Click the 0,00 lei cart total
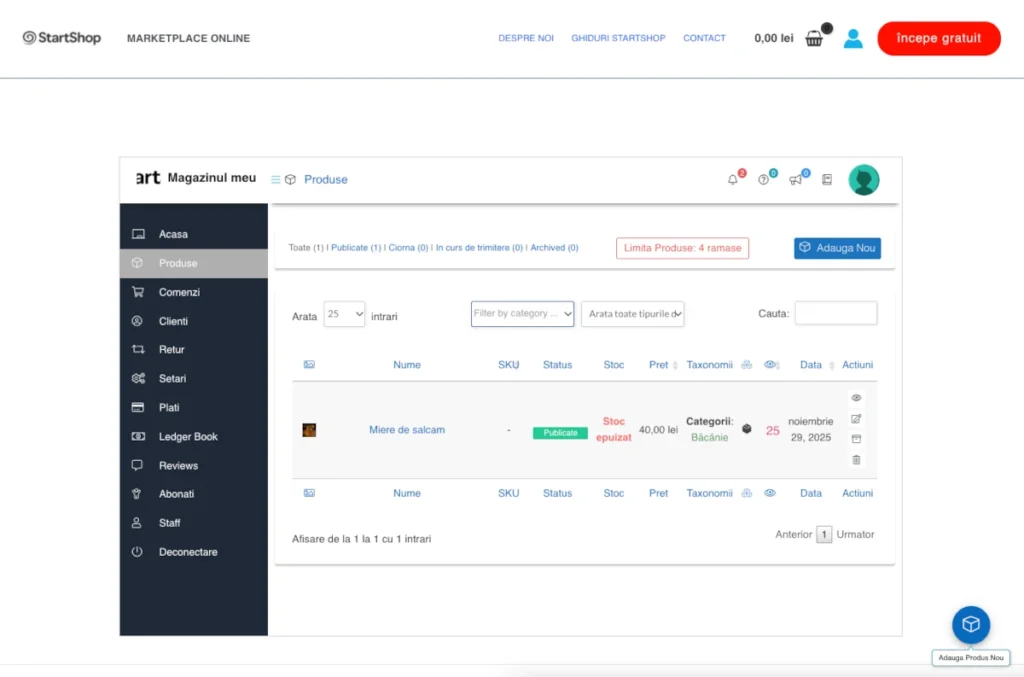The width and height of the screenshot is (1024, 677). coord(774,39)
